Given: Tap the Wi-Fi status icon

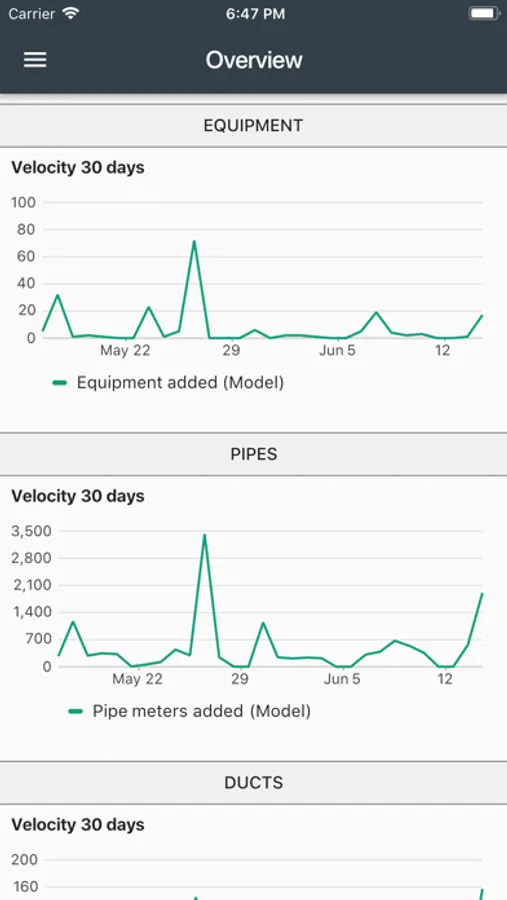Looking at the screenshot, I should coord(71,13).
